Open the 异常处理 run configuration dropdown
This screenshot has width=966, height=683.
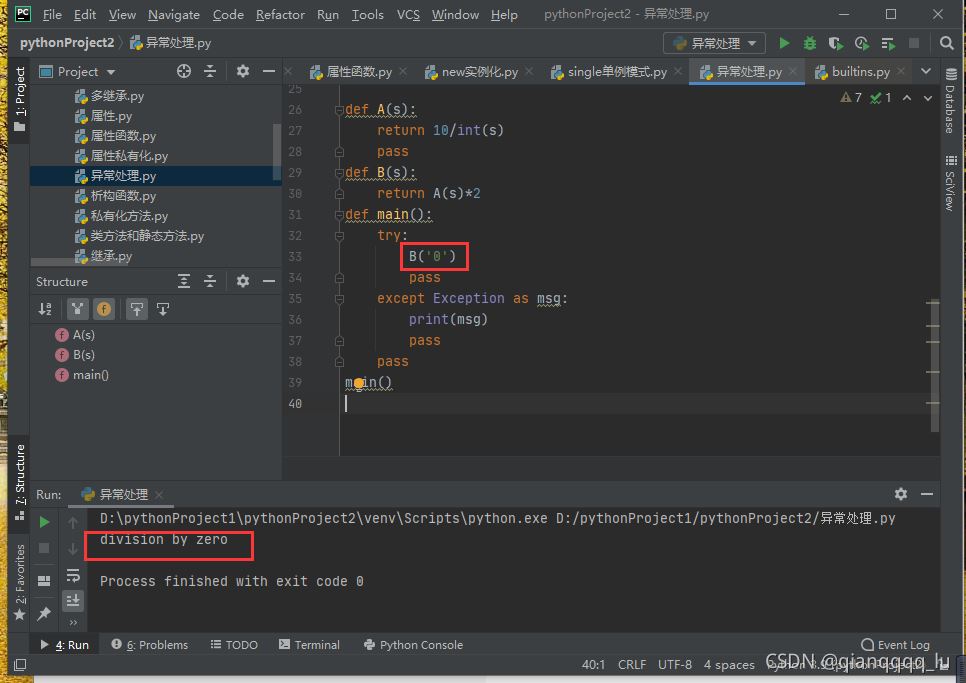click(715, 43)
